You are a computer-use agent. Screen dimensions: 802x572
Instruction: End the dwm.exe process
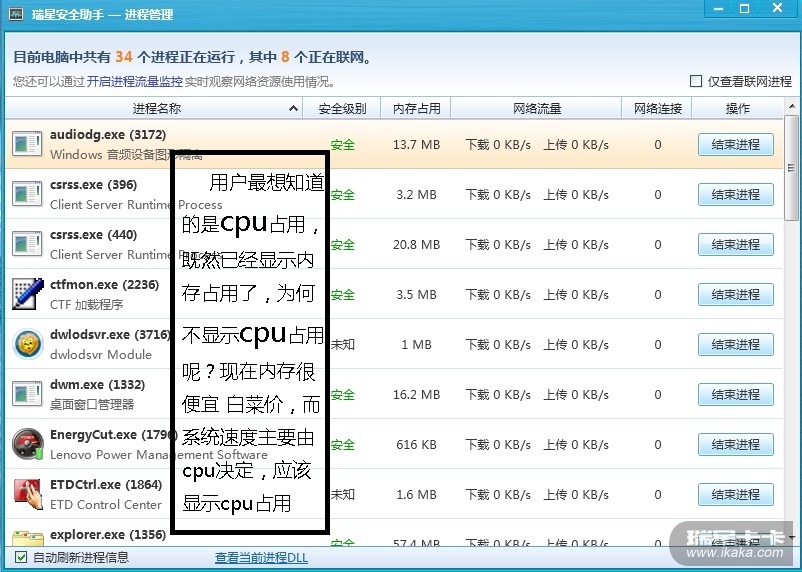736,394
